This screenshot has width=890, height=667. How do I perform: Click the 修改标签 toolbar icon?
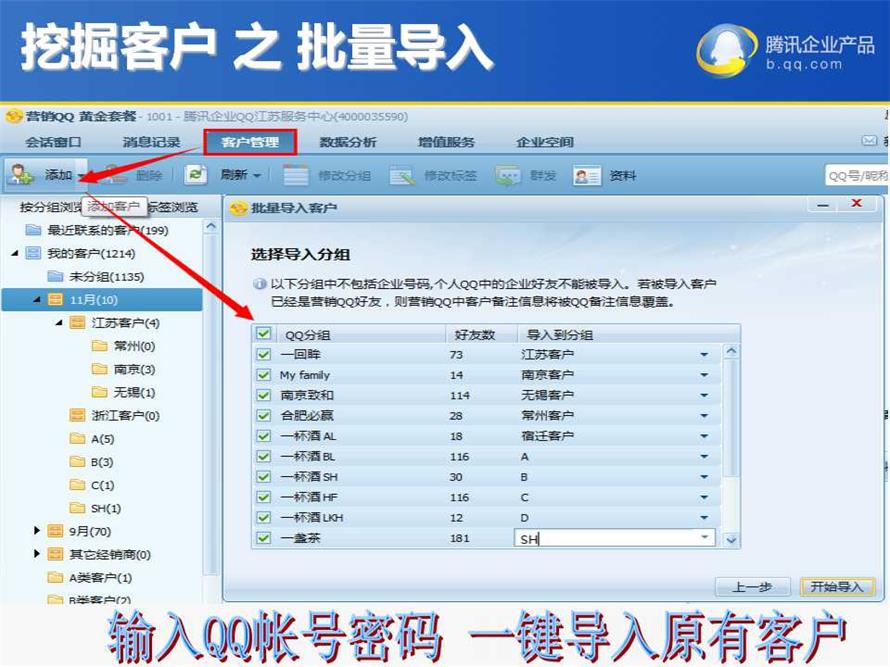click(x=402, y=176)
